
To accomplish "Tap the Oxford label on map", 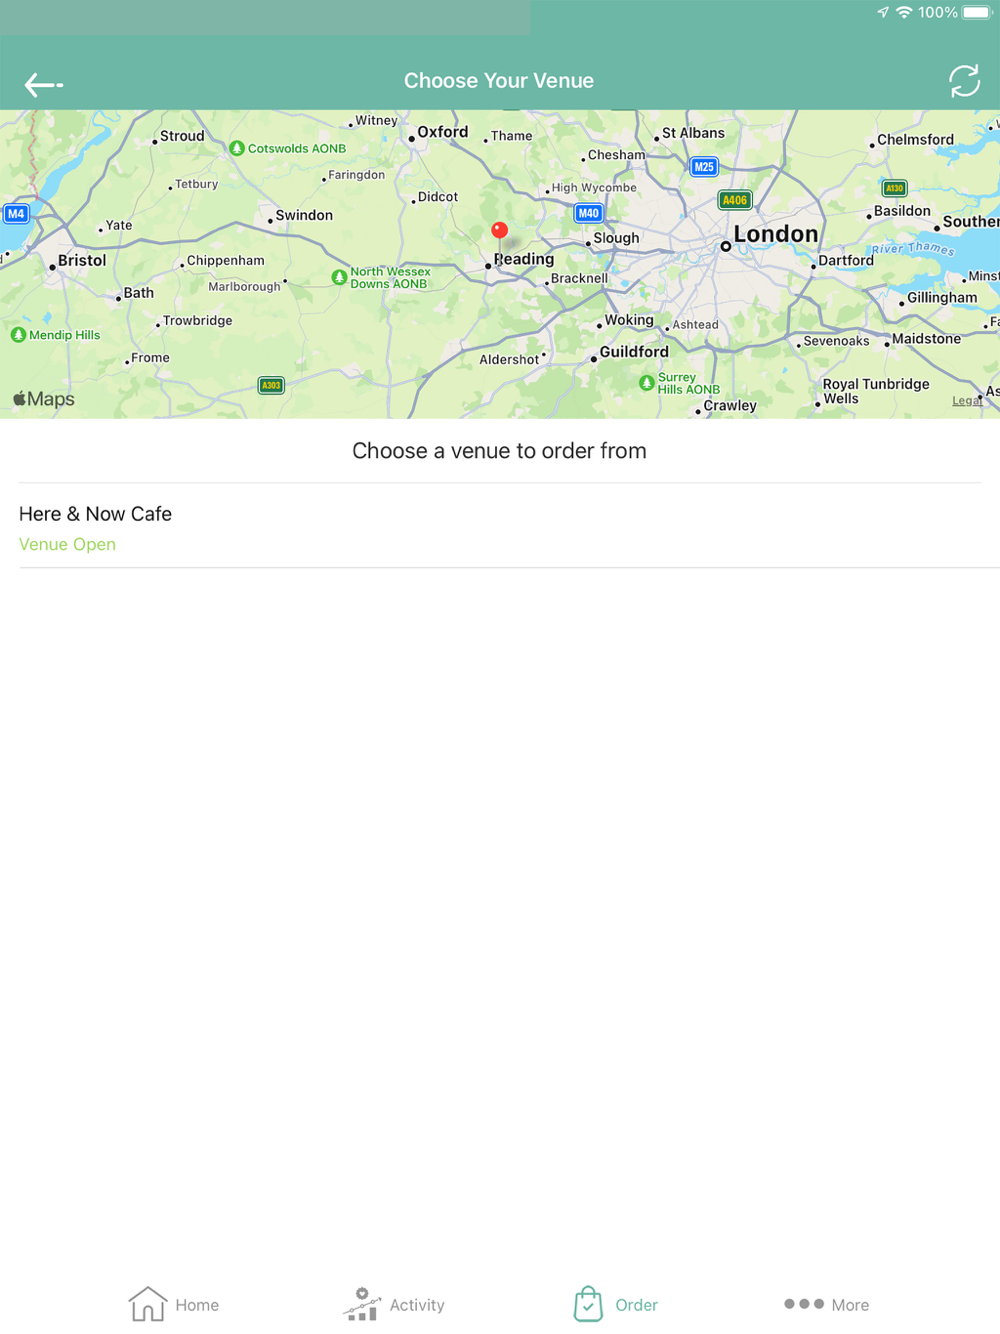I will click(x=442, y=132).
